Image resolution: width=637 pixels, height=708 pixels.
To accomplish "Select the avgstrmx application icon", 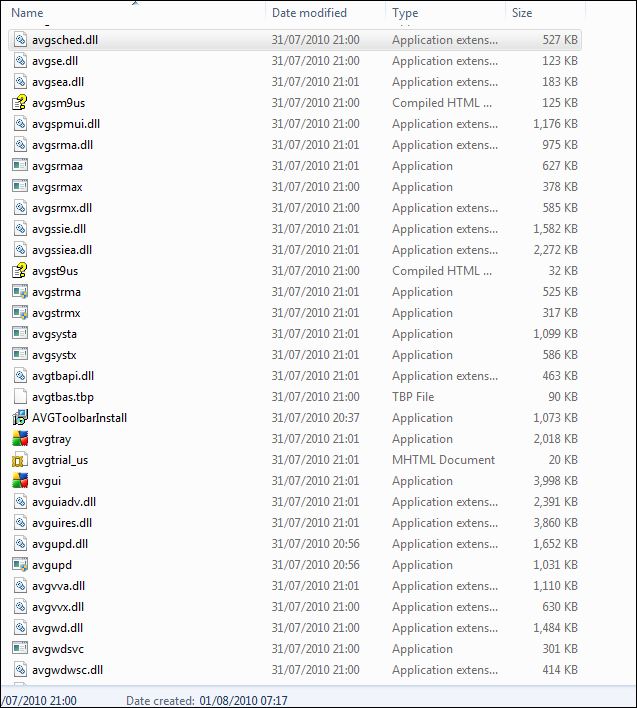I will [x=20, y=313].
